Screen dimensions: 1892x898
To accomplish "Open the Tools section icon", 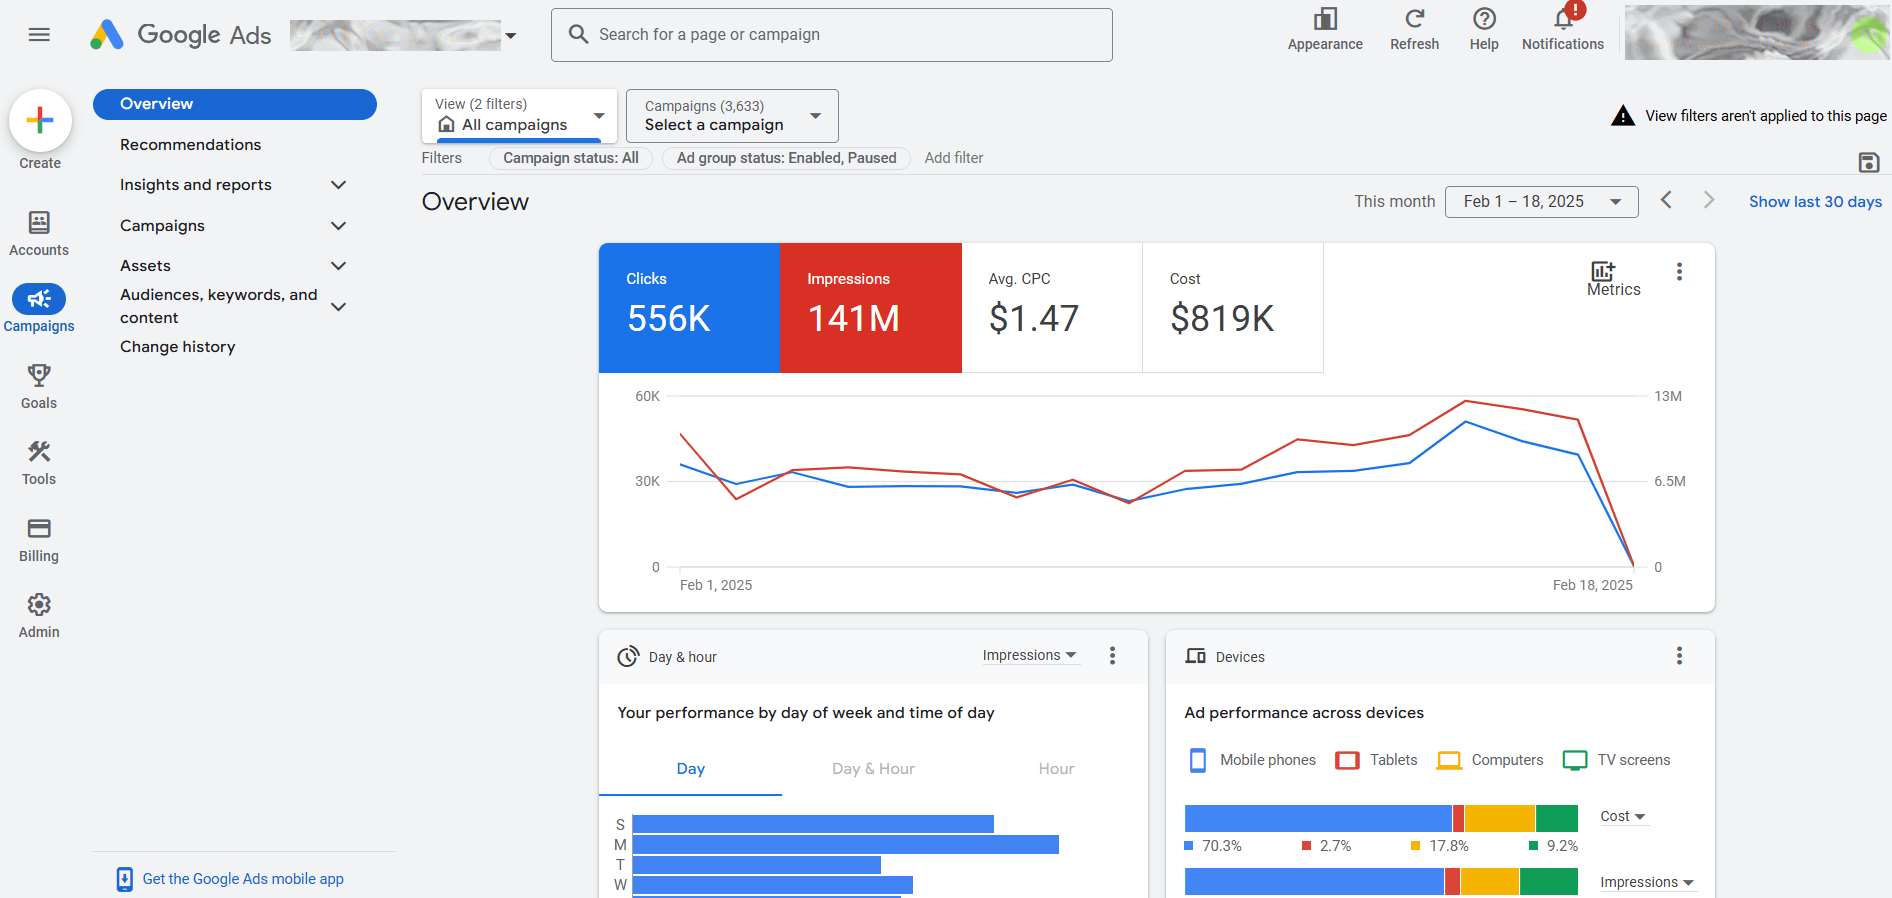I will pos(39,452).
